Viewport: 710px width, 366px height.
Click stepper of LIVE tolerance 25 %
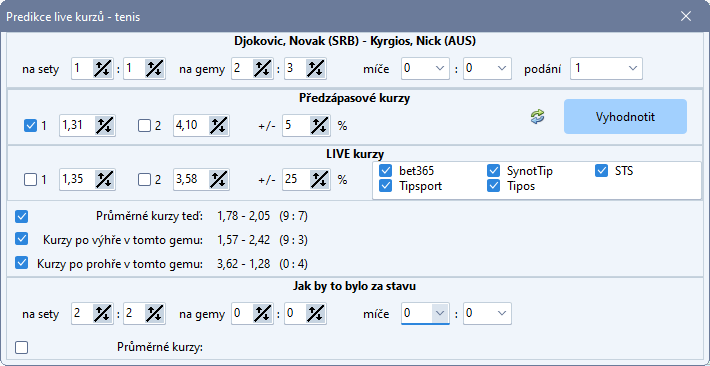(320, 179)
